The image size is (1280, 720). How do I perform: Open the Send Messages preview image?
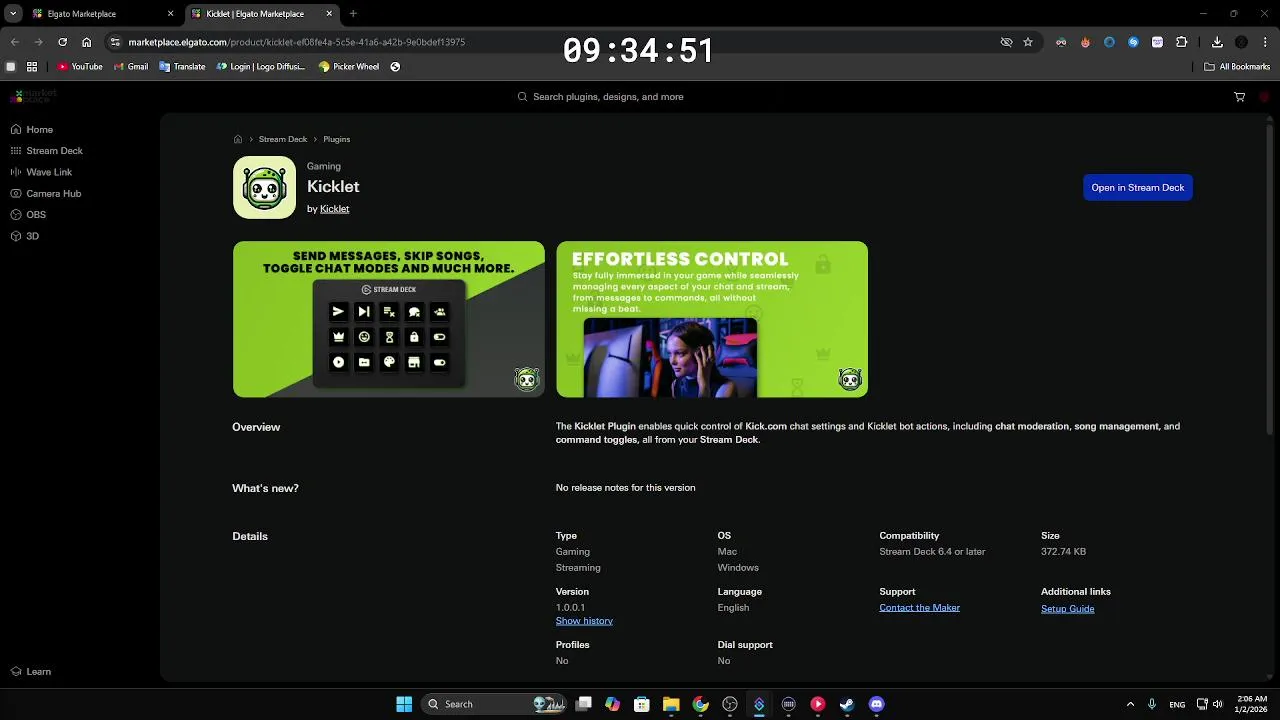[x=389, y=319]
